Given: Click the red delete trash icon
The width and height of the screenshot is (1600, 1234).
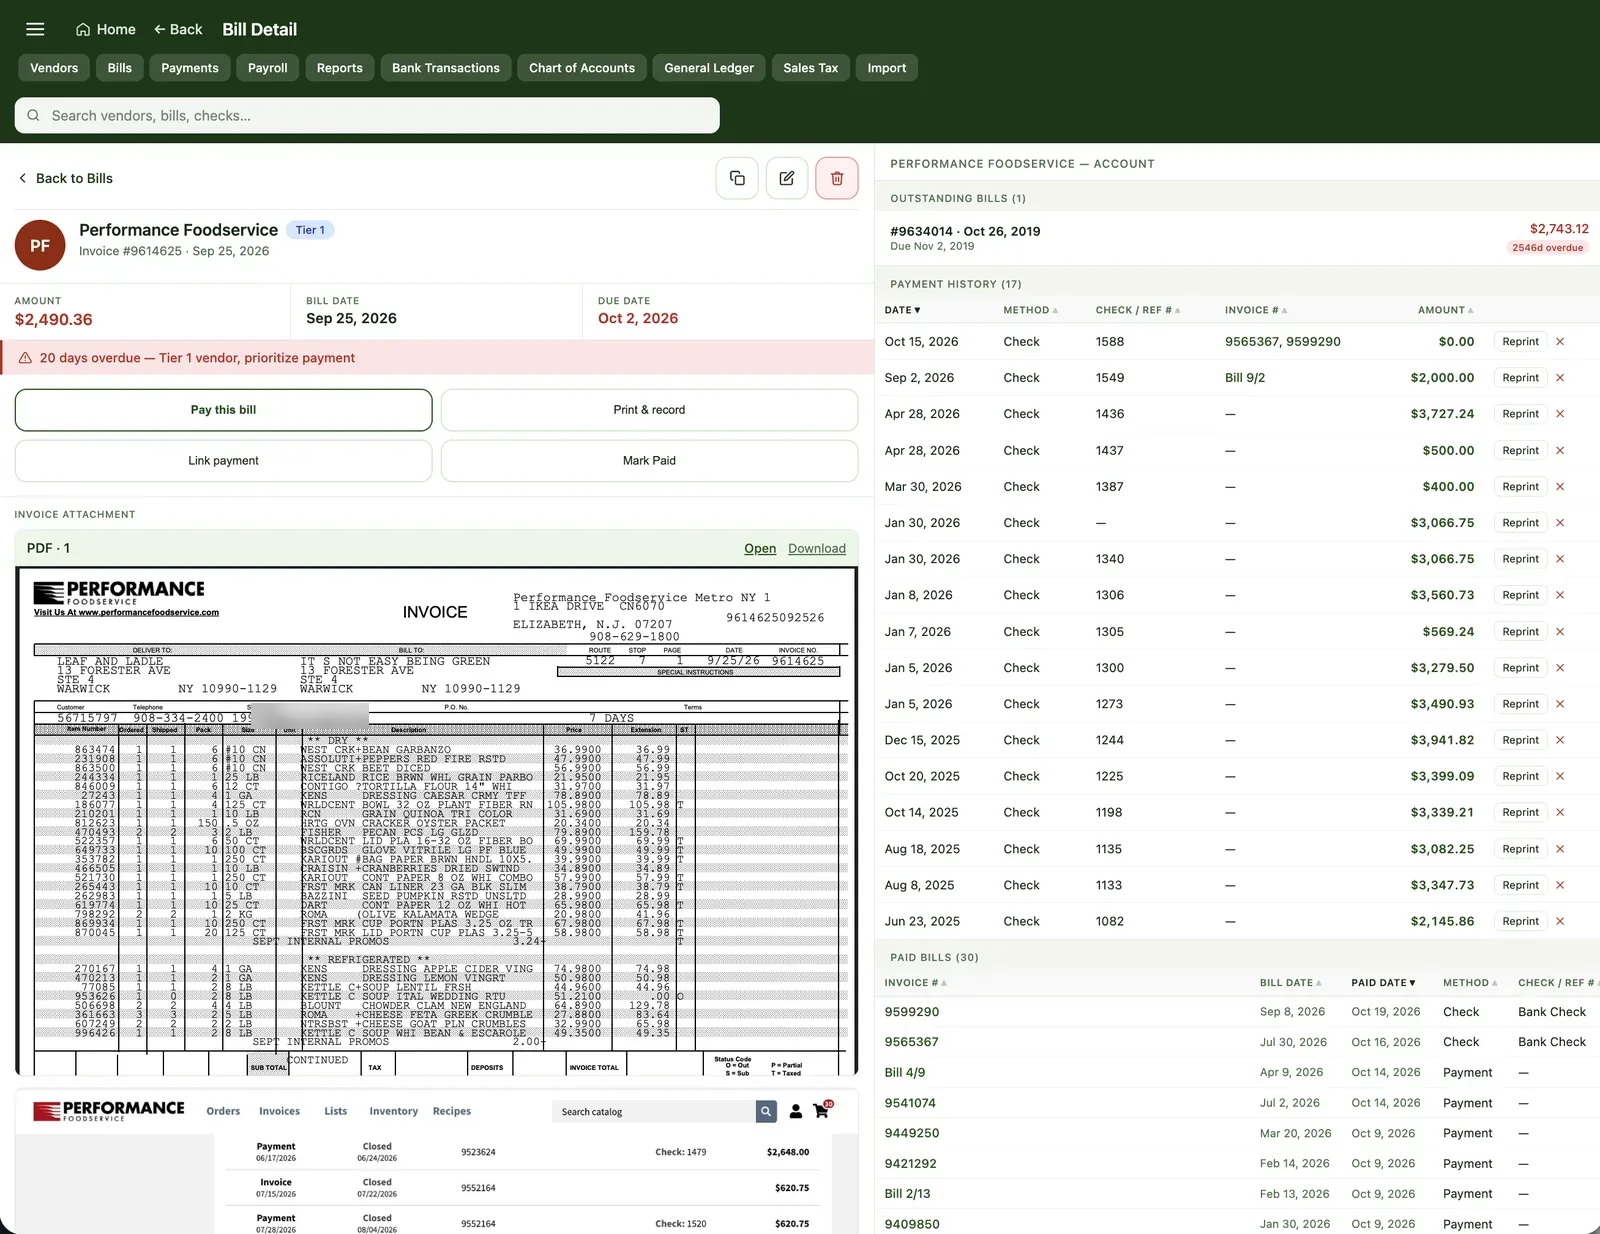Looking at the screenshot, I should (837, 178).
